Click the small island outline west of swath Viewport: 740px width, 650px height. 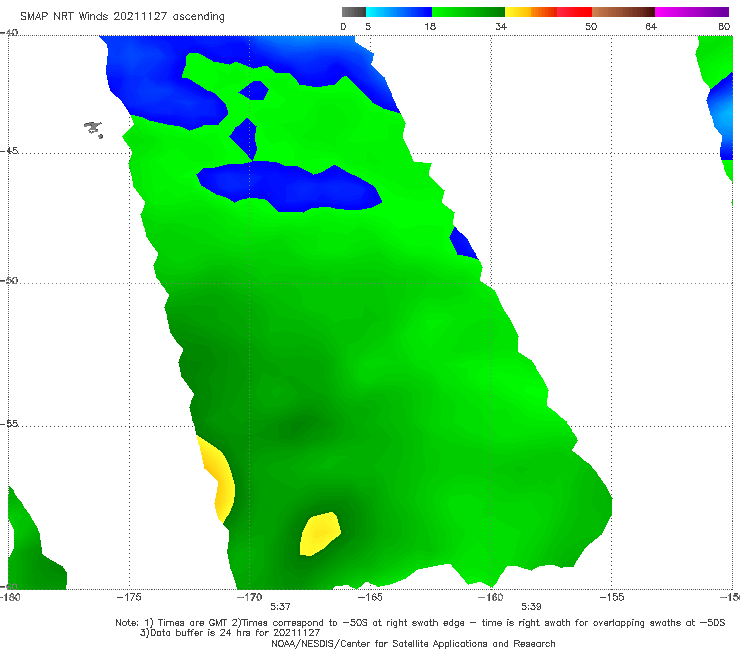(93, 129)
